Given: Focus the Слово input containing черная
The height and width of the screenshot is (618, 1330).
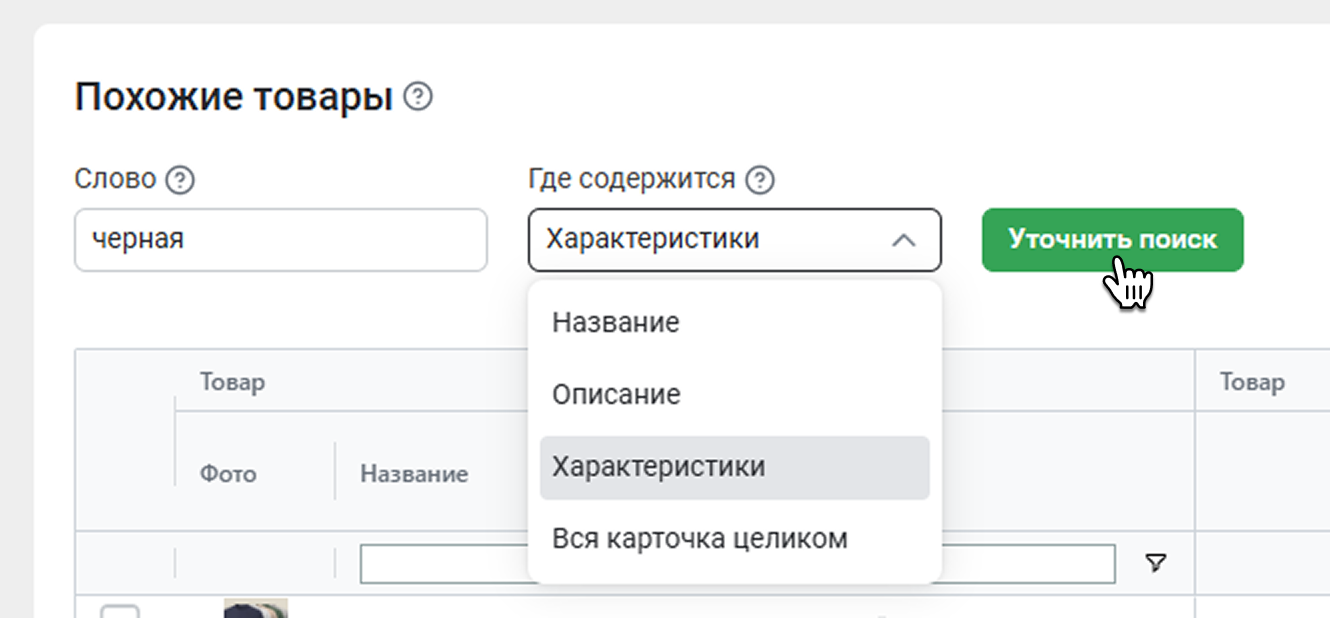Looking at the screenshot, I should coord(280,240).
